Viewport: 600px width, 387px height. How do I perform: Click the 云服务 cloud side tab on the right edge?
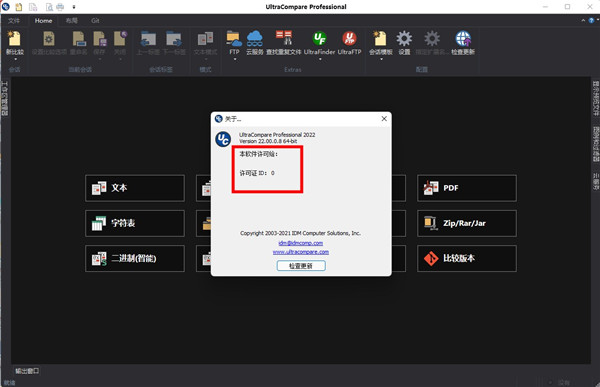[596, 181]
